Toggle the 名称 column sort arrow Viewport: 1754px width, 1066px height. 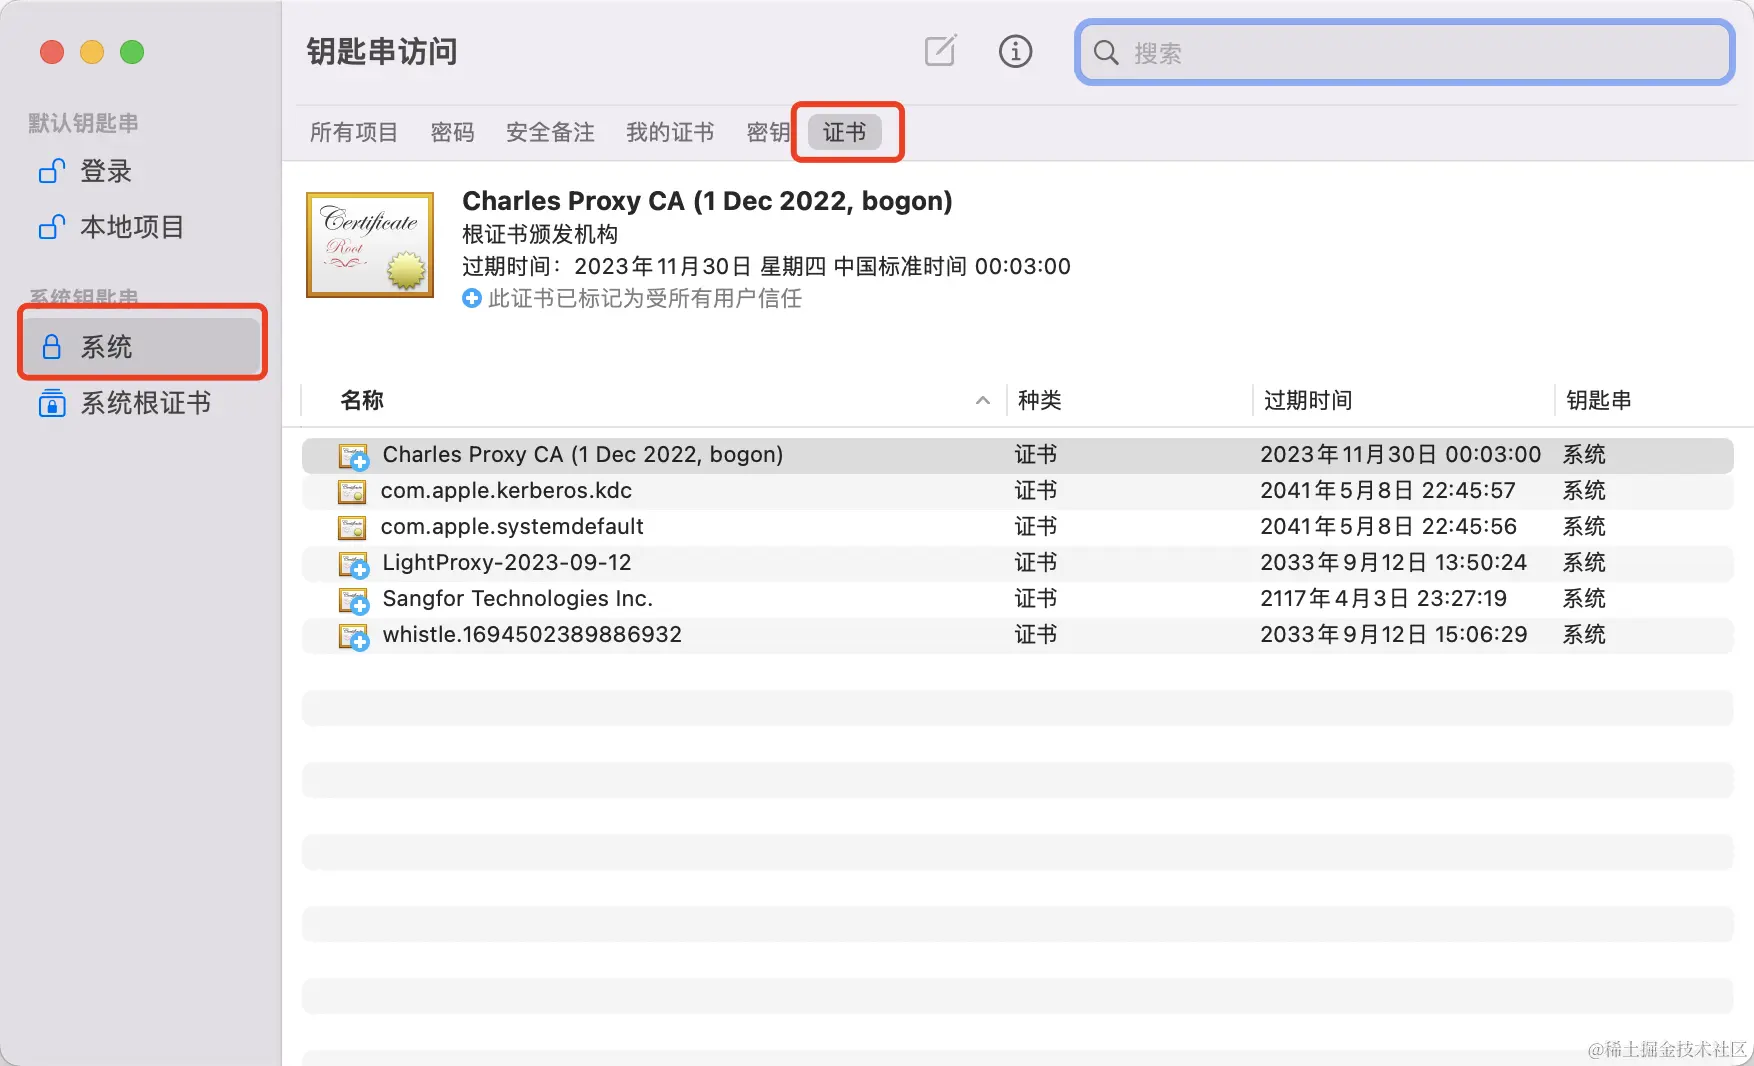tap(983, 400)
